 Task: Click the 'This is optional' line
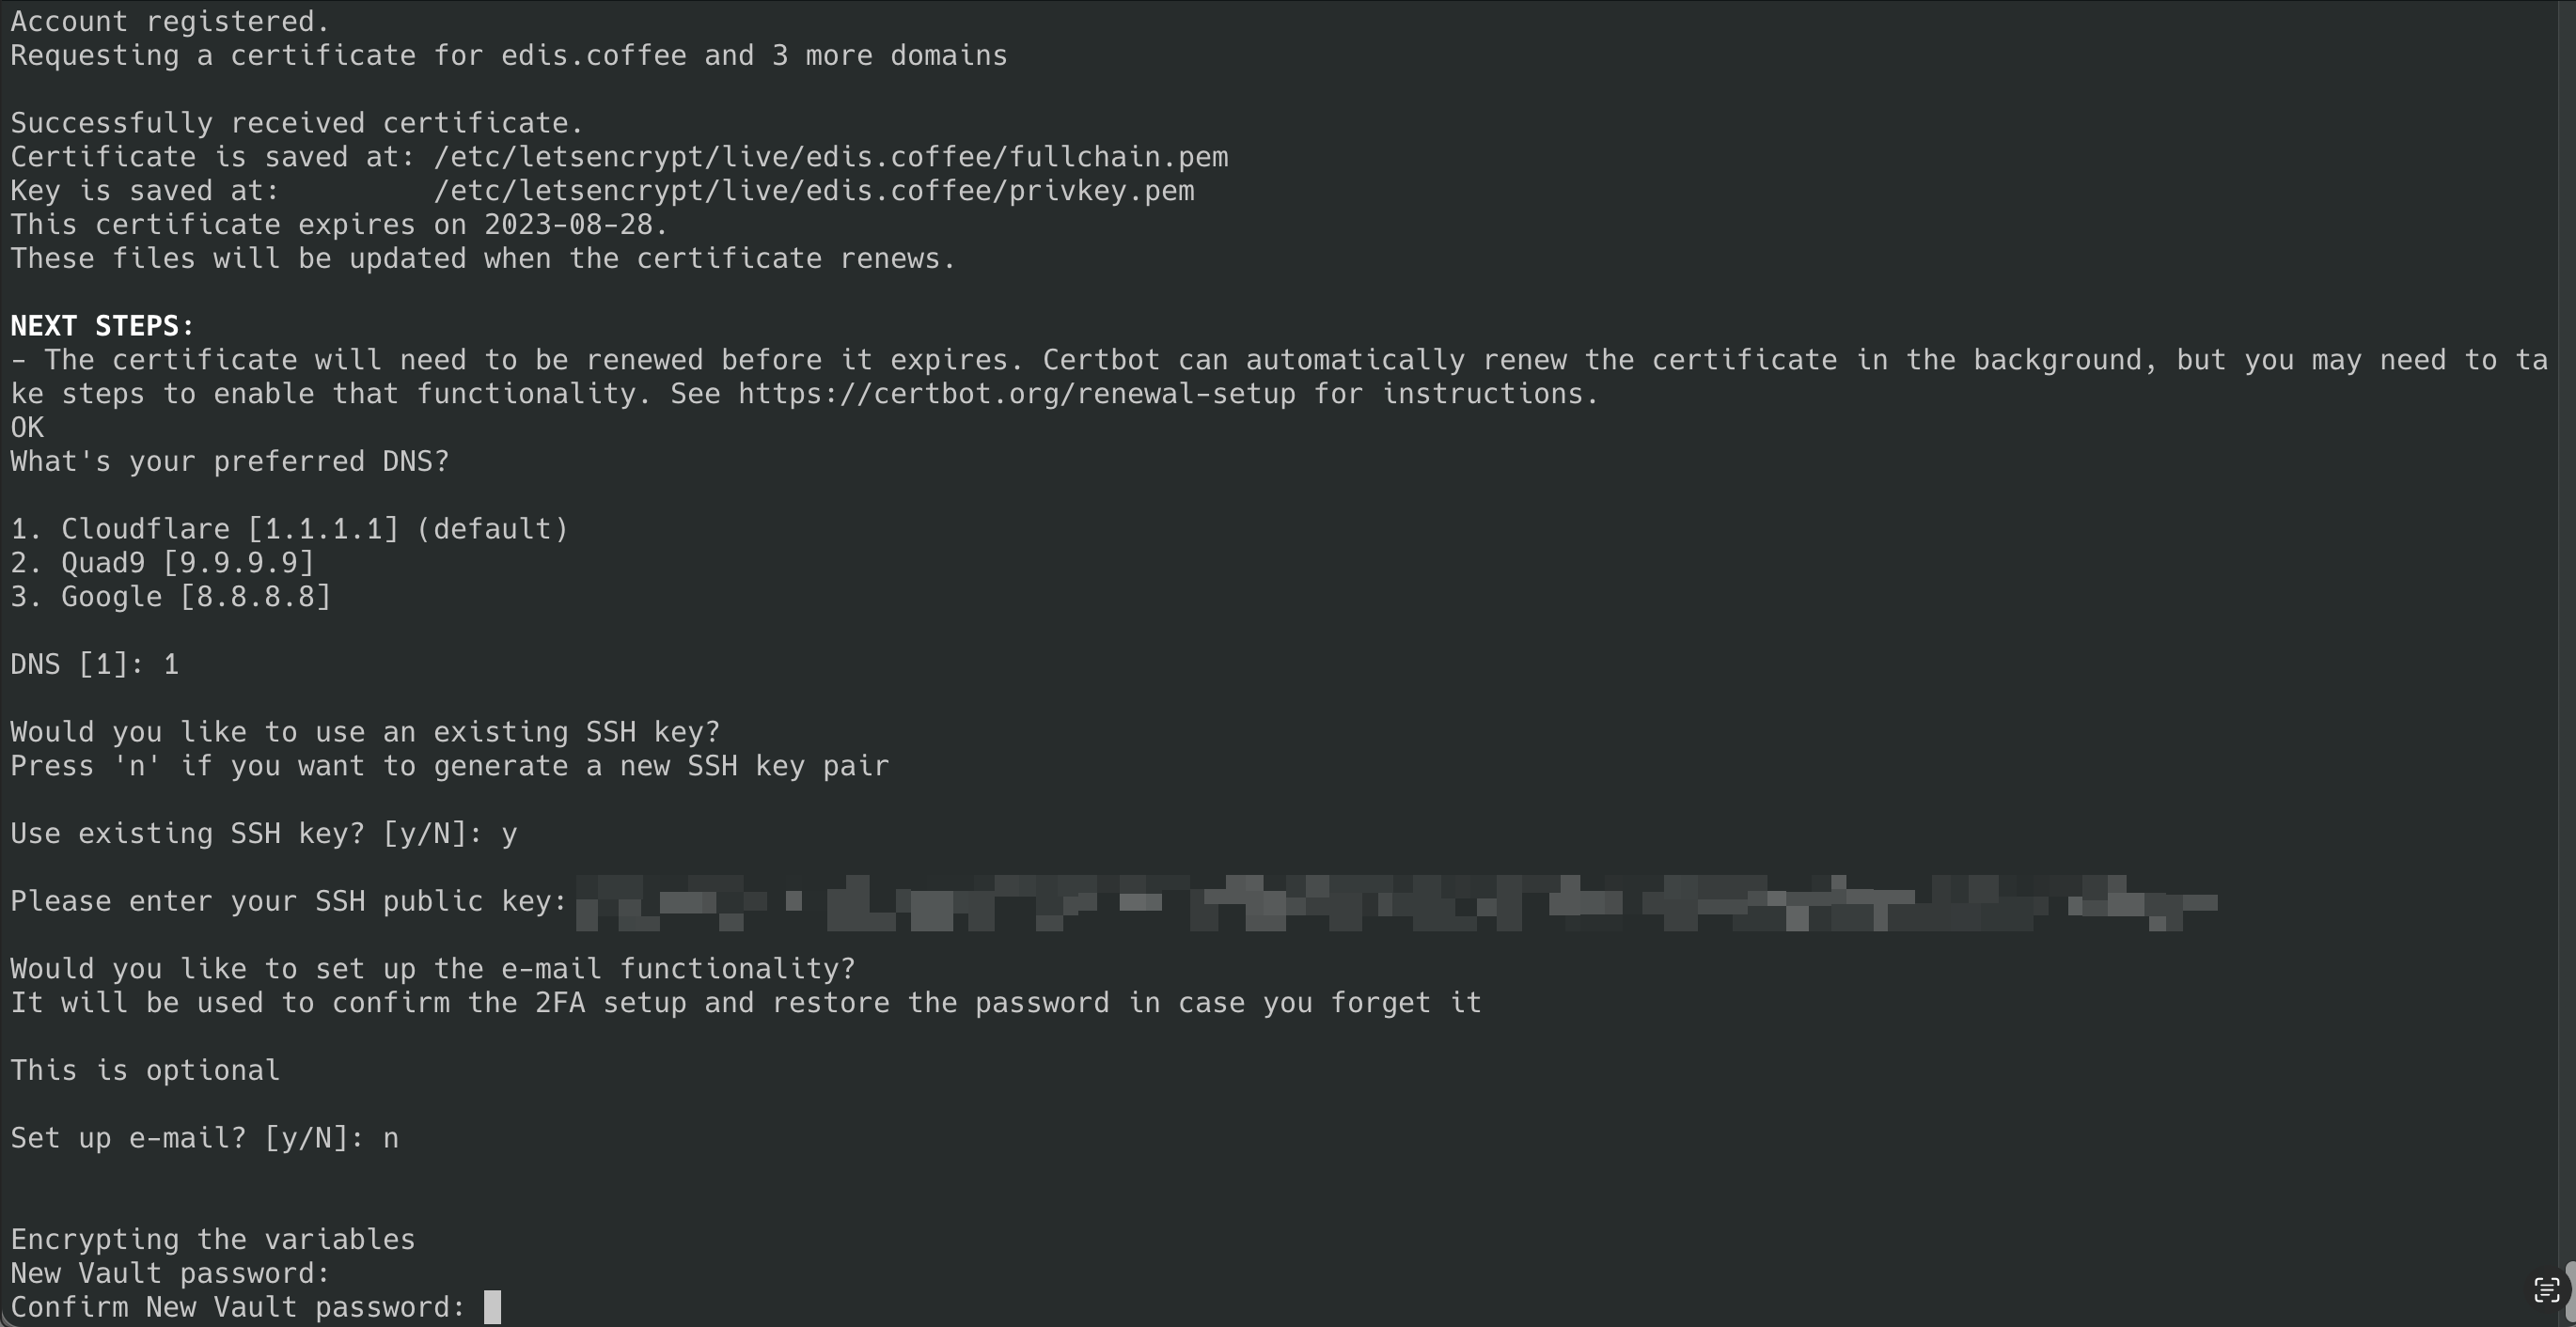click(x=145, y=1070)
